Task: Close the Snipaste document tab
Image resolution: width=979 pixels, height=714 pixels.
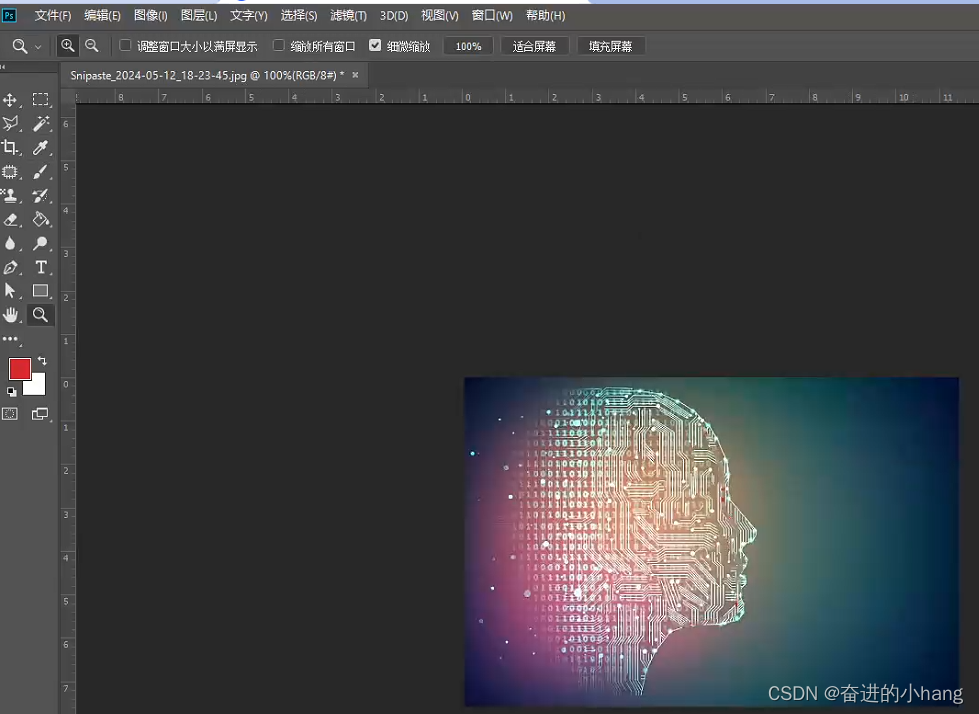Action: (x=355, y=75)
